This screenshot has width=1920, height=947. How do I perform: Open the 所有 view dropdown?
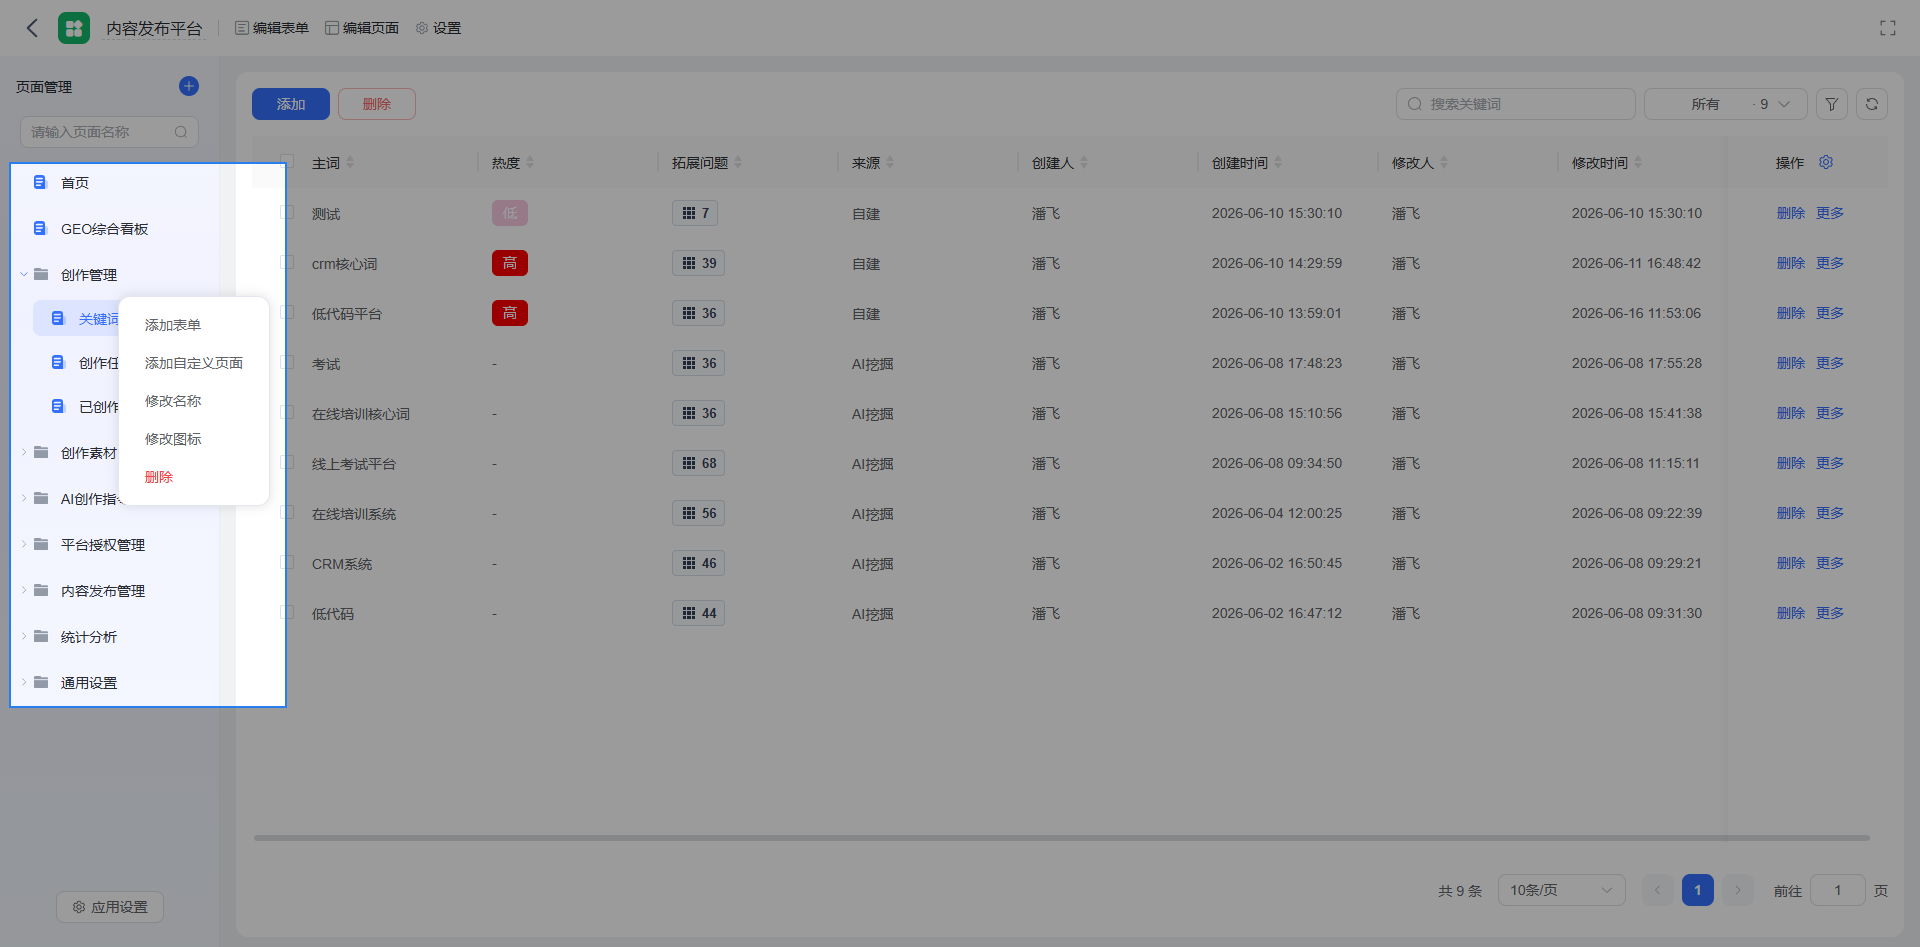[1725, 104]
